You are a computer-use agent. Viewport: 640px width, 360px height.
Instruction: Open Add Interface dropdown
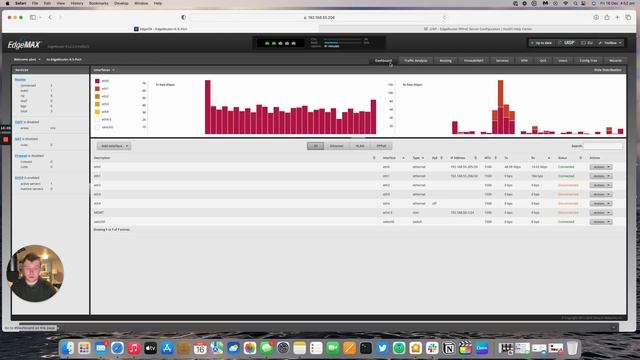point(114,146)
